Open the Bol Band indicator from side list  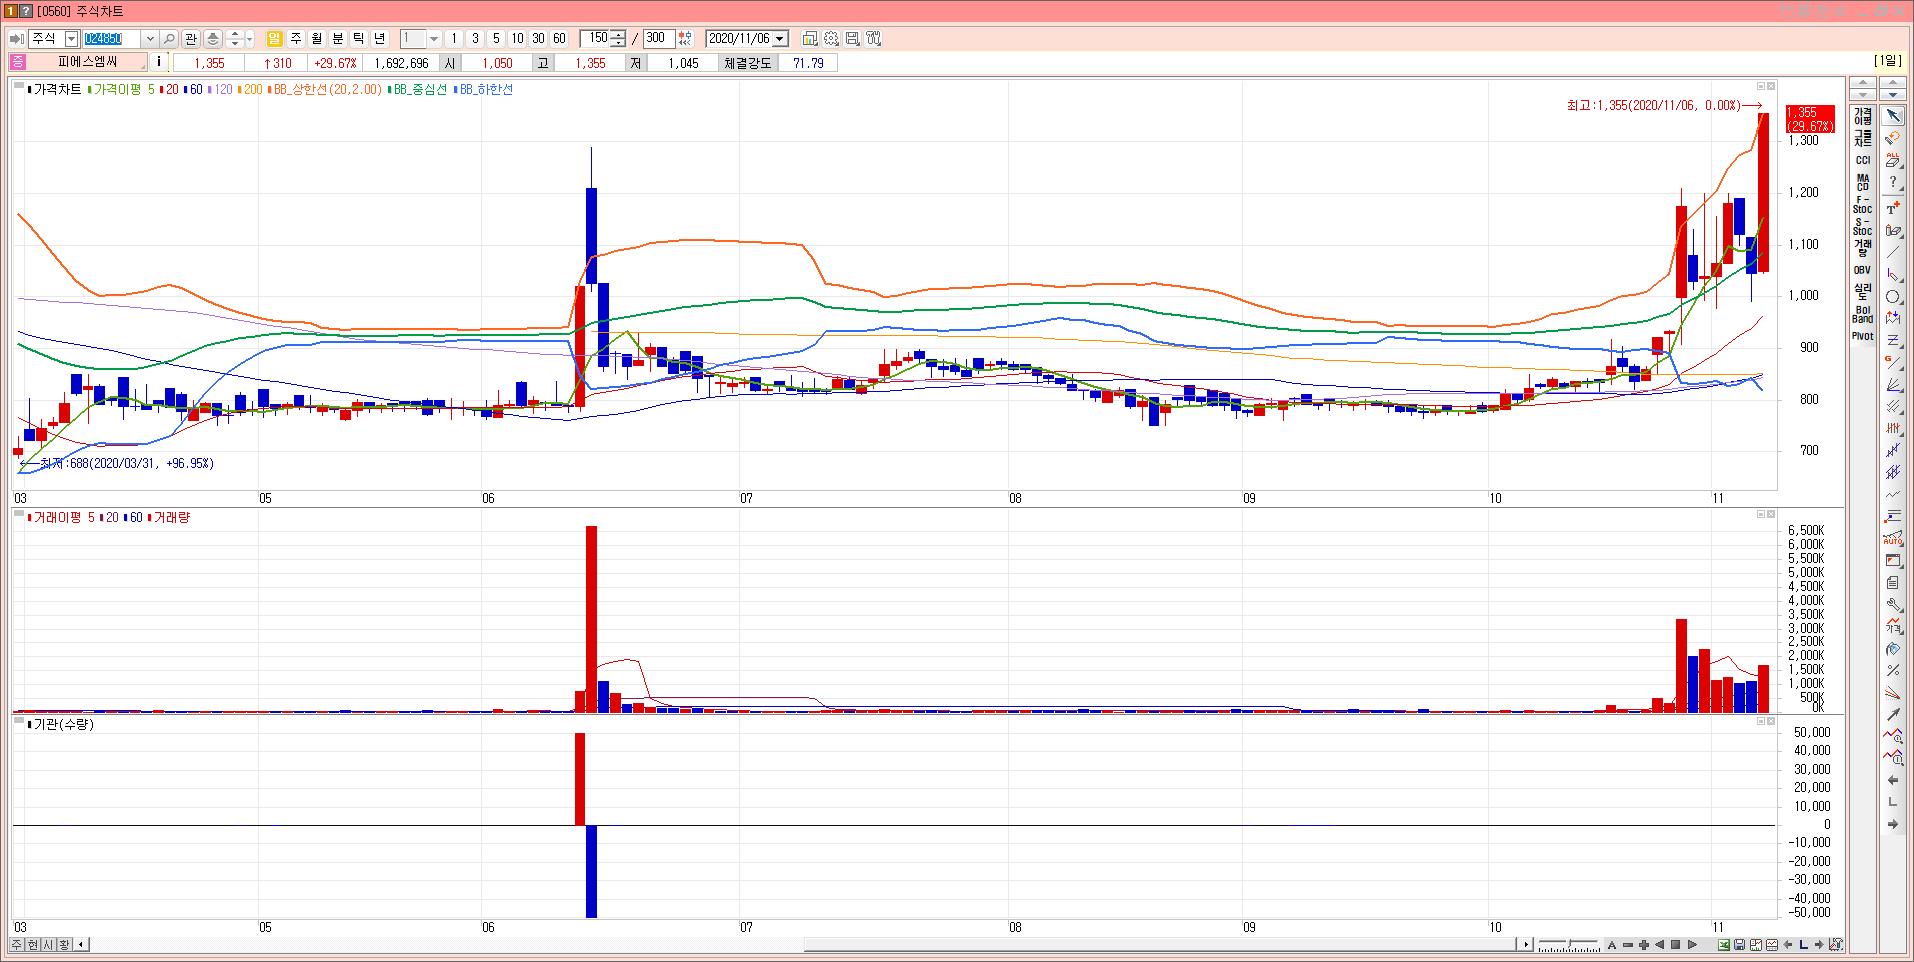tap(1862, 314)
